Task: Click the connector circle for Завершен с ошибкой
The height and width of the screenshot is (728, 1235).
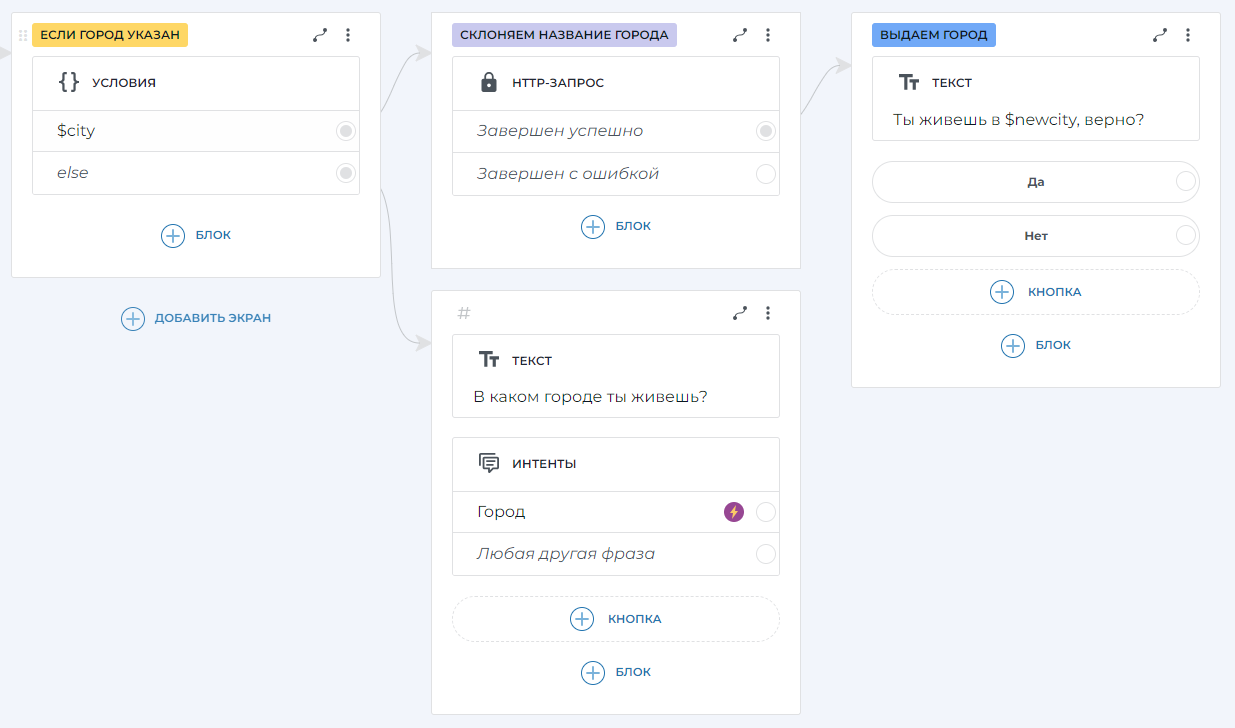Action: [766, 174]
